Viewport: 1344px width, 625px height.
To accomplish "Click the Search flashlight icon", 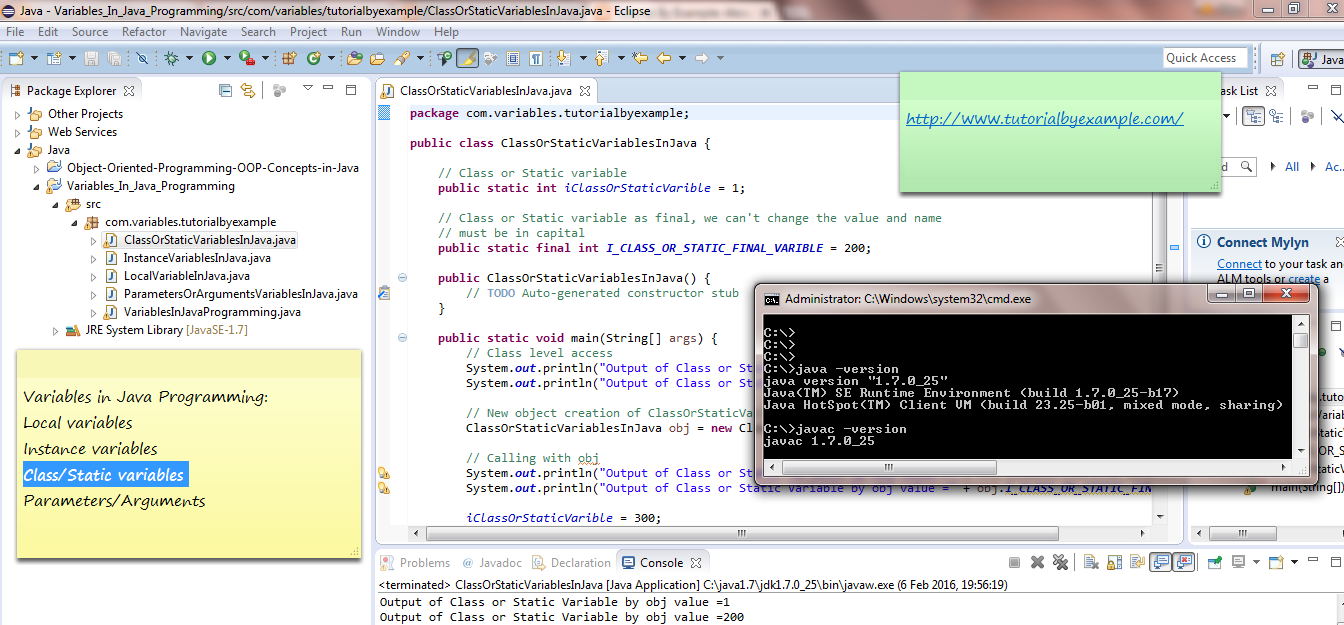I will (x=402, y=58).
